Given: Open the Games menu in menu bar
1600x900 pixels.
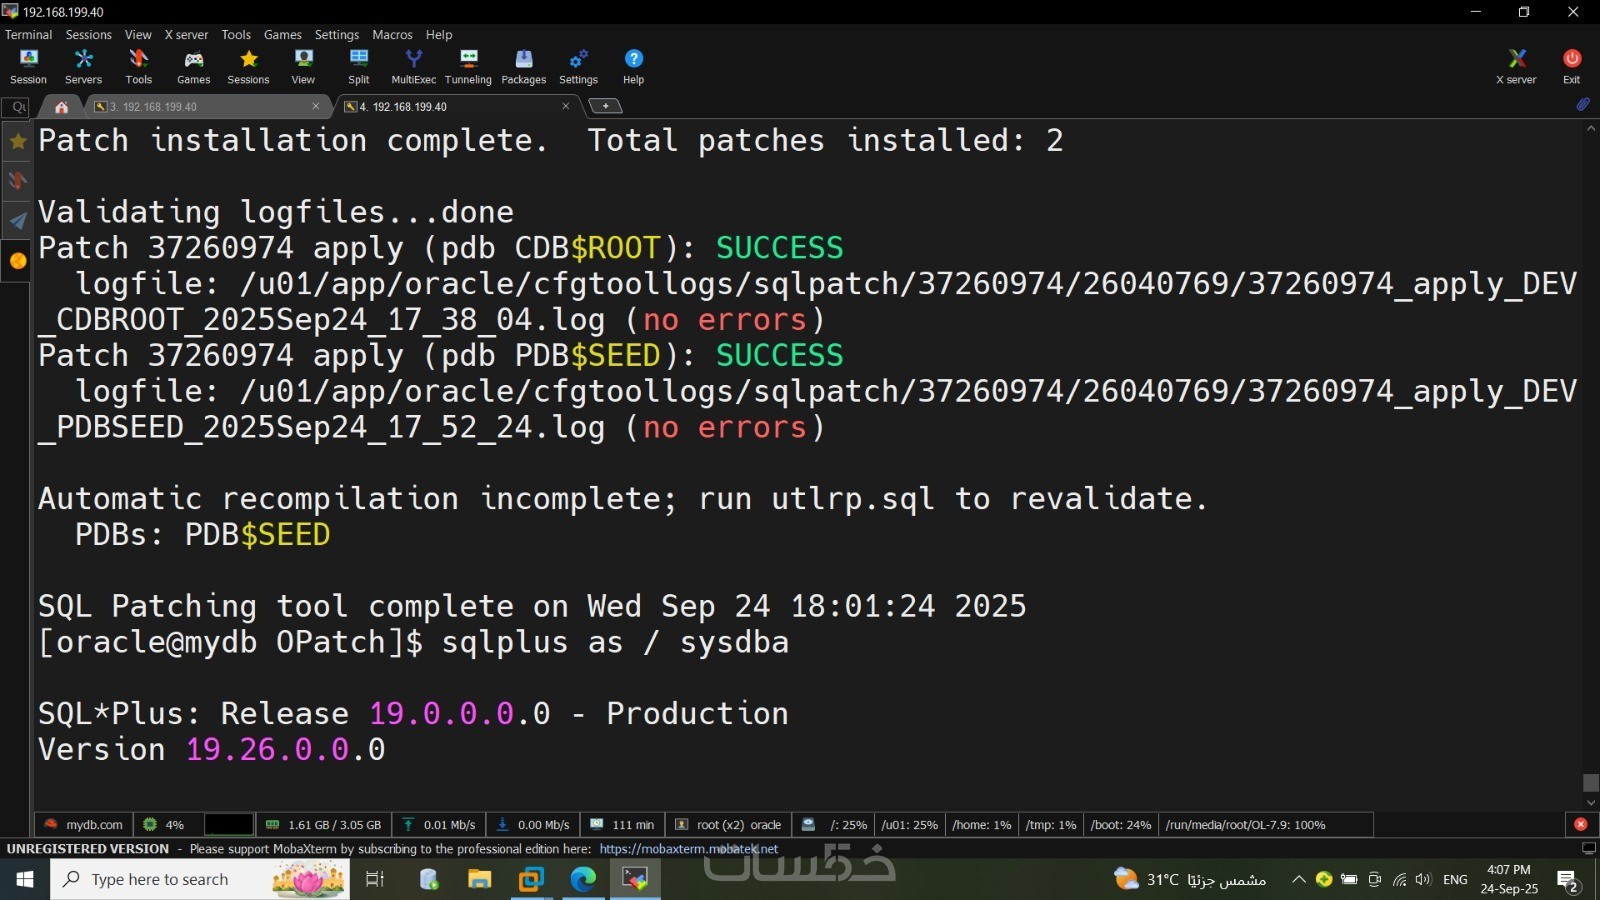Looking at the screenshot, I should point(282,34).
